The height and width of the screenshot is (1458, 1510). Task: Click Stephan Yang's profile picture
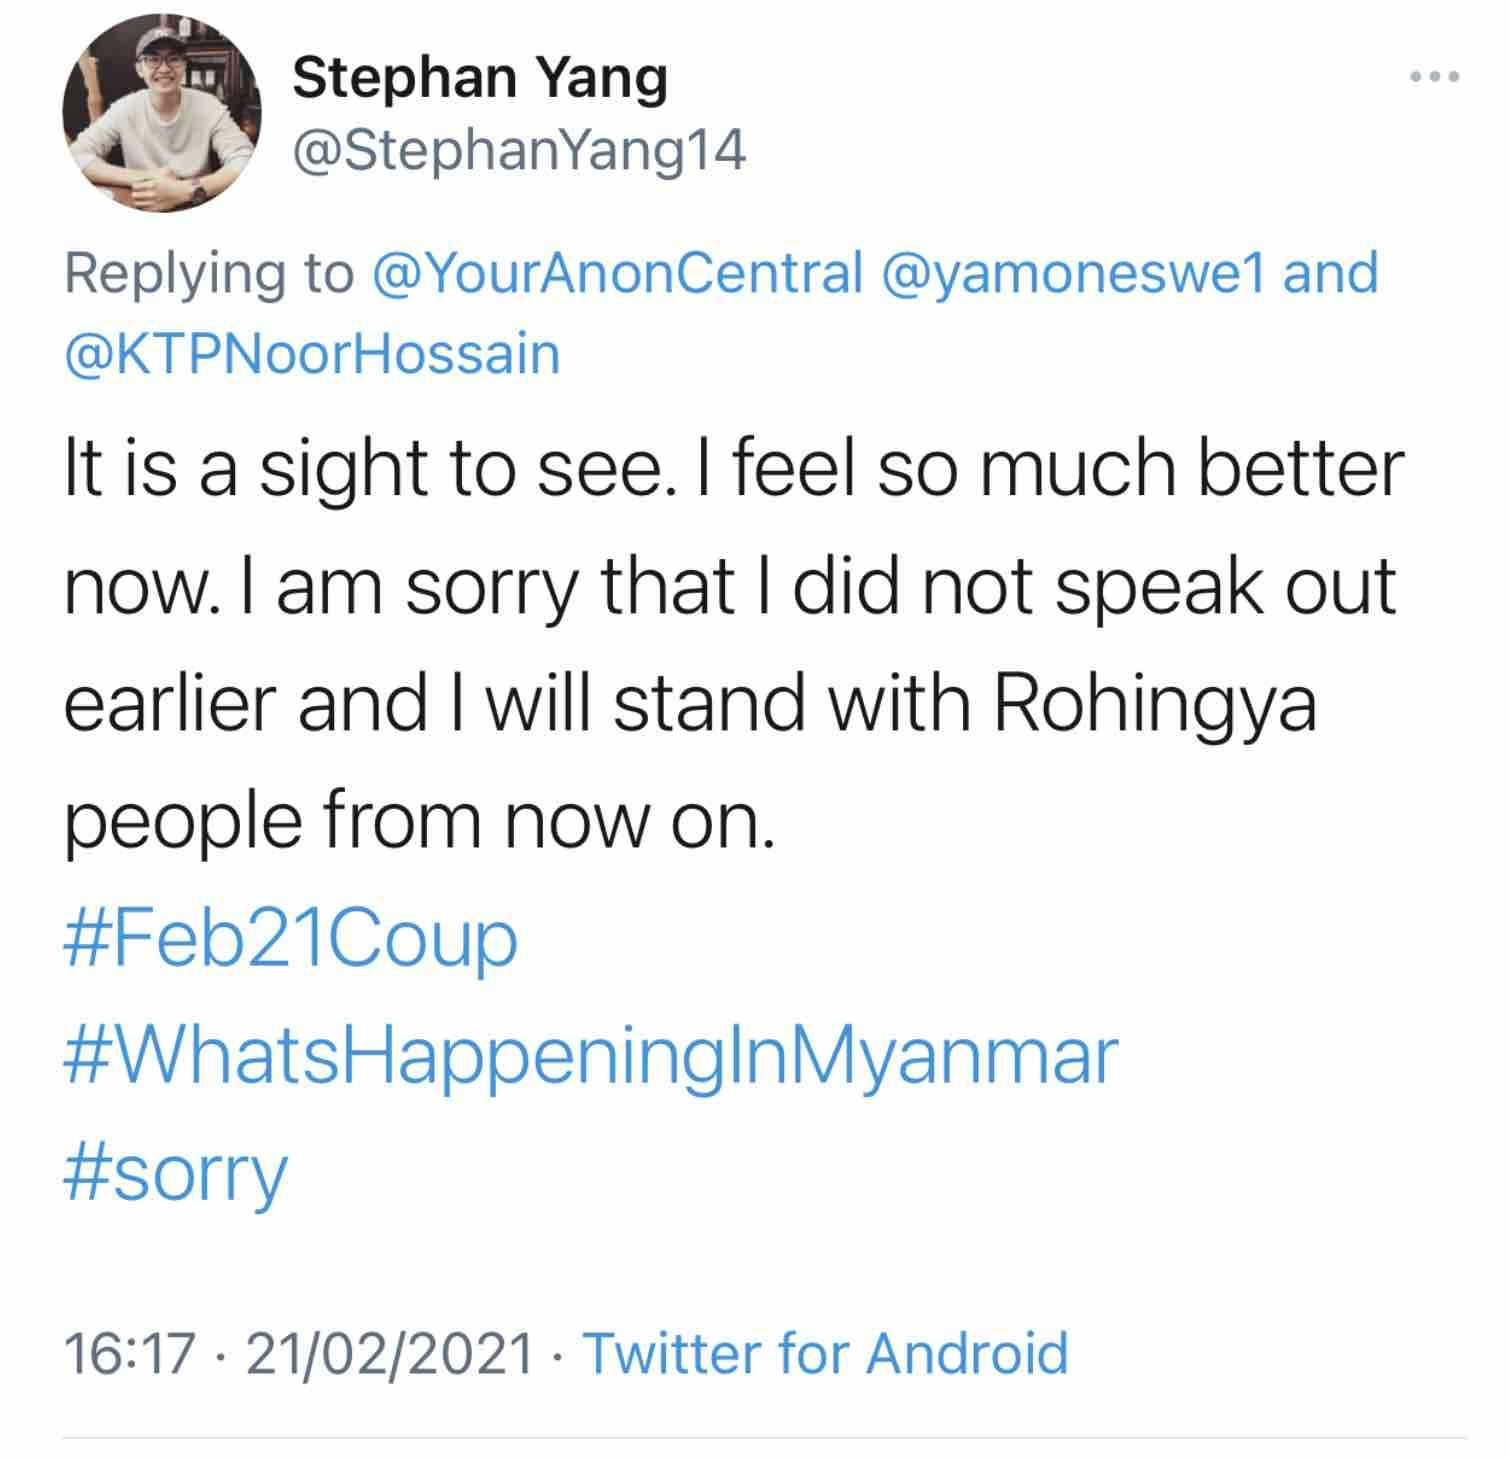click(161, 112)
